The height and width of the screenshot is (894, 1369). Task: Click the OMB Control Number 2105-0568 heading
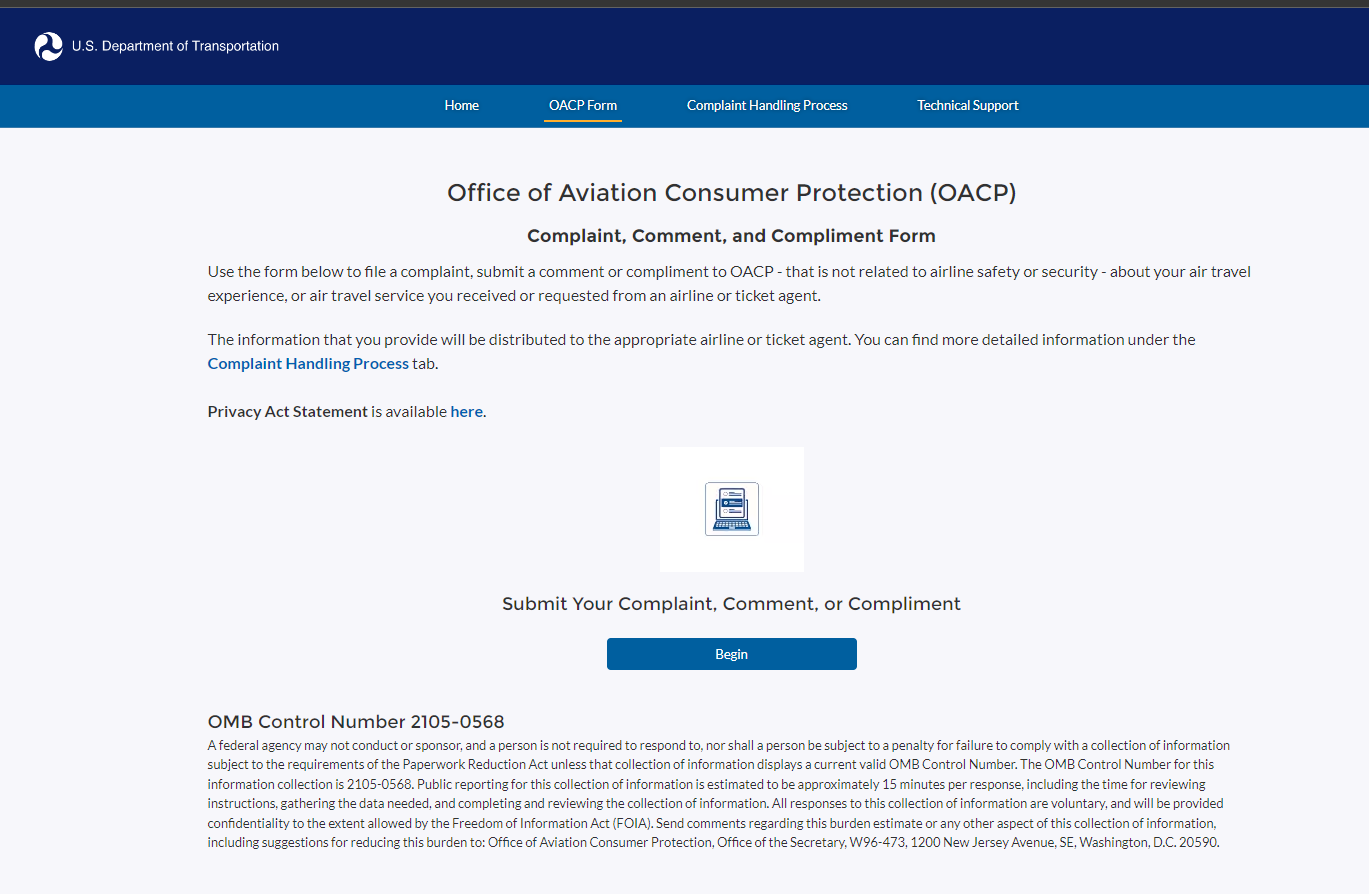356,721
